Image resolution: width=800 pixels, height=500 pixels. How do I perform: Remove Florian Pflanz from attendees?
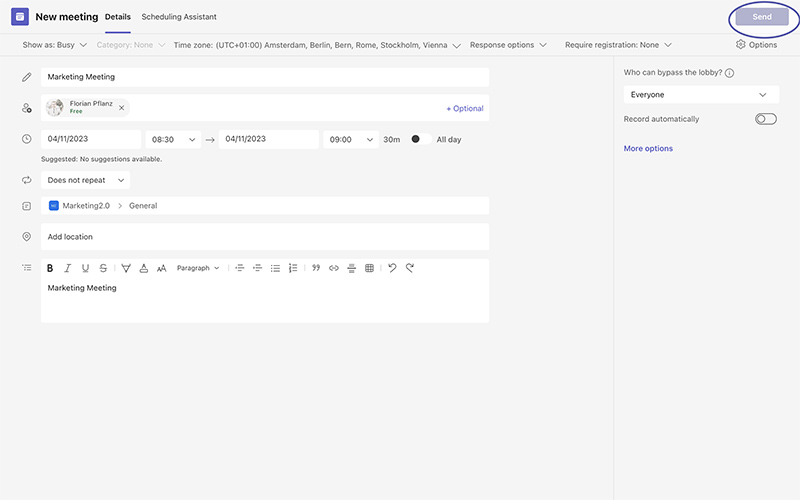[122, 108]
